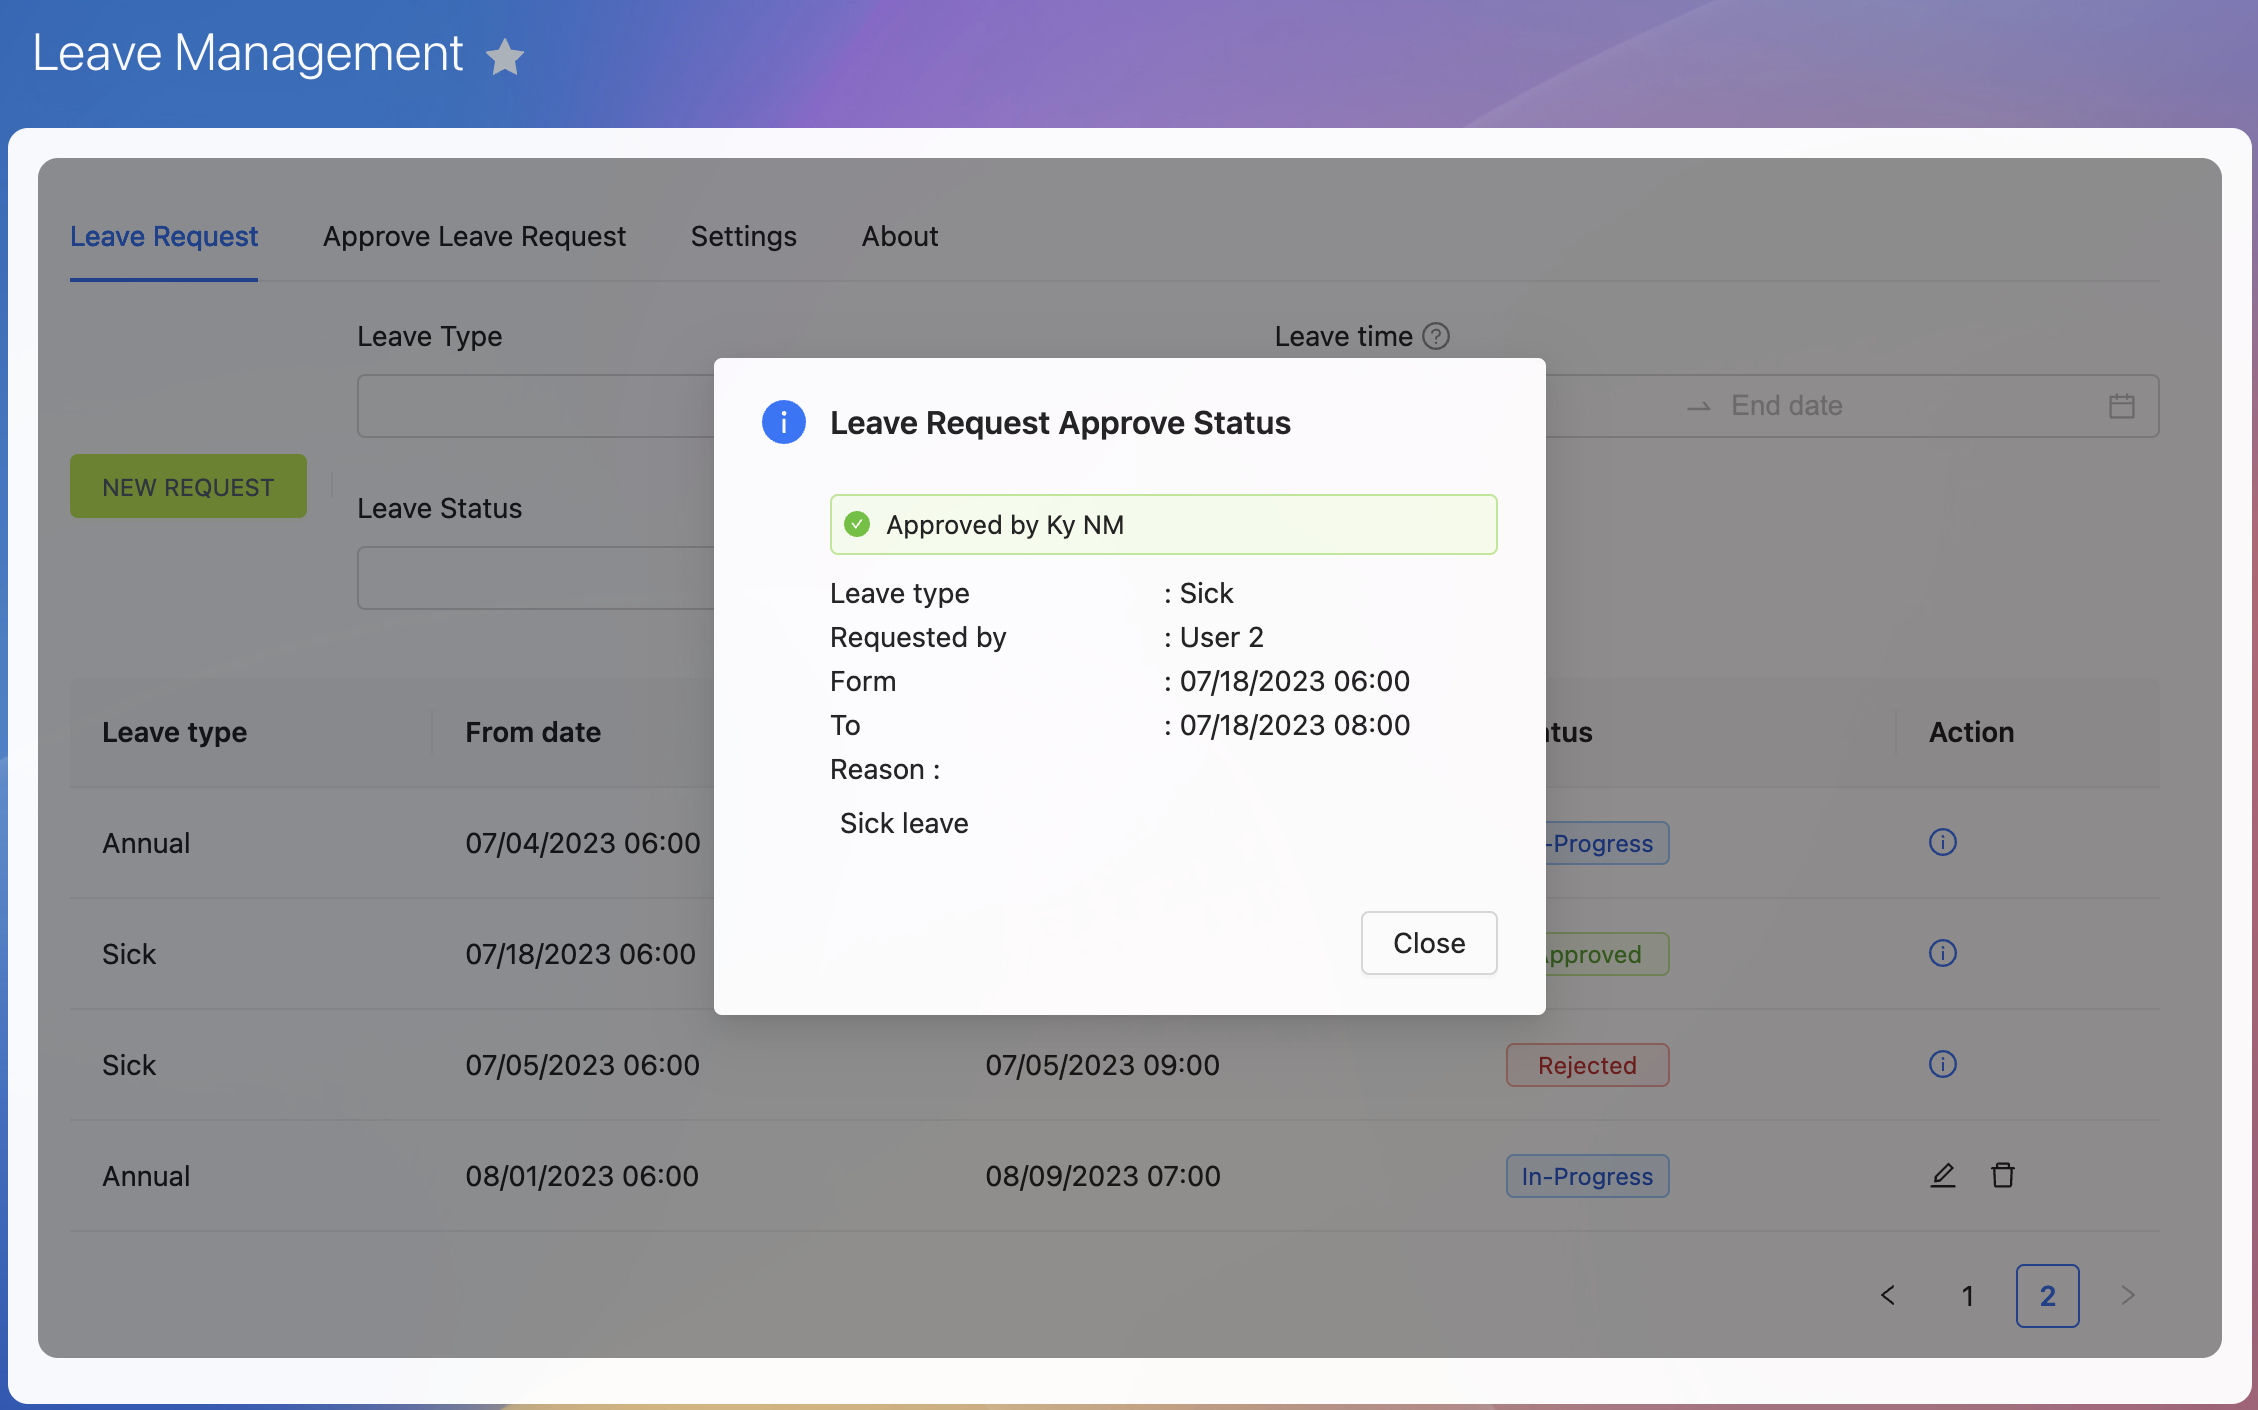Open the Leave Type dropdown
Screen dimensions: 2258x1410
tap(536, 406)
